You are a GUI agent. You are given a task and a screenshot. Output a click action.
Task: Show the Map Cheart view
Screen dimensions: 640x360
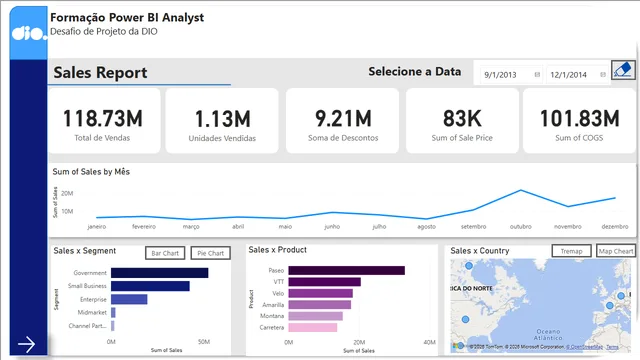(x=616, y=251)
